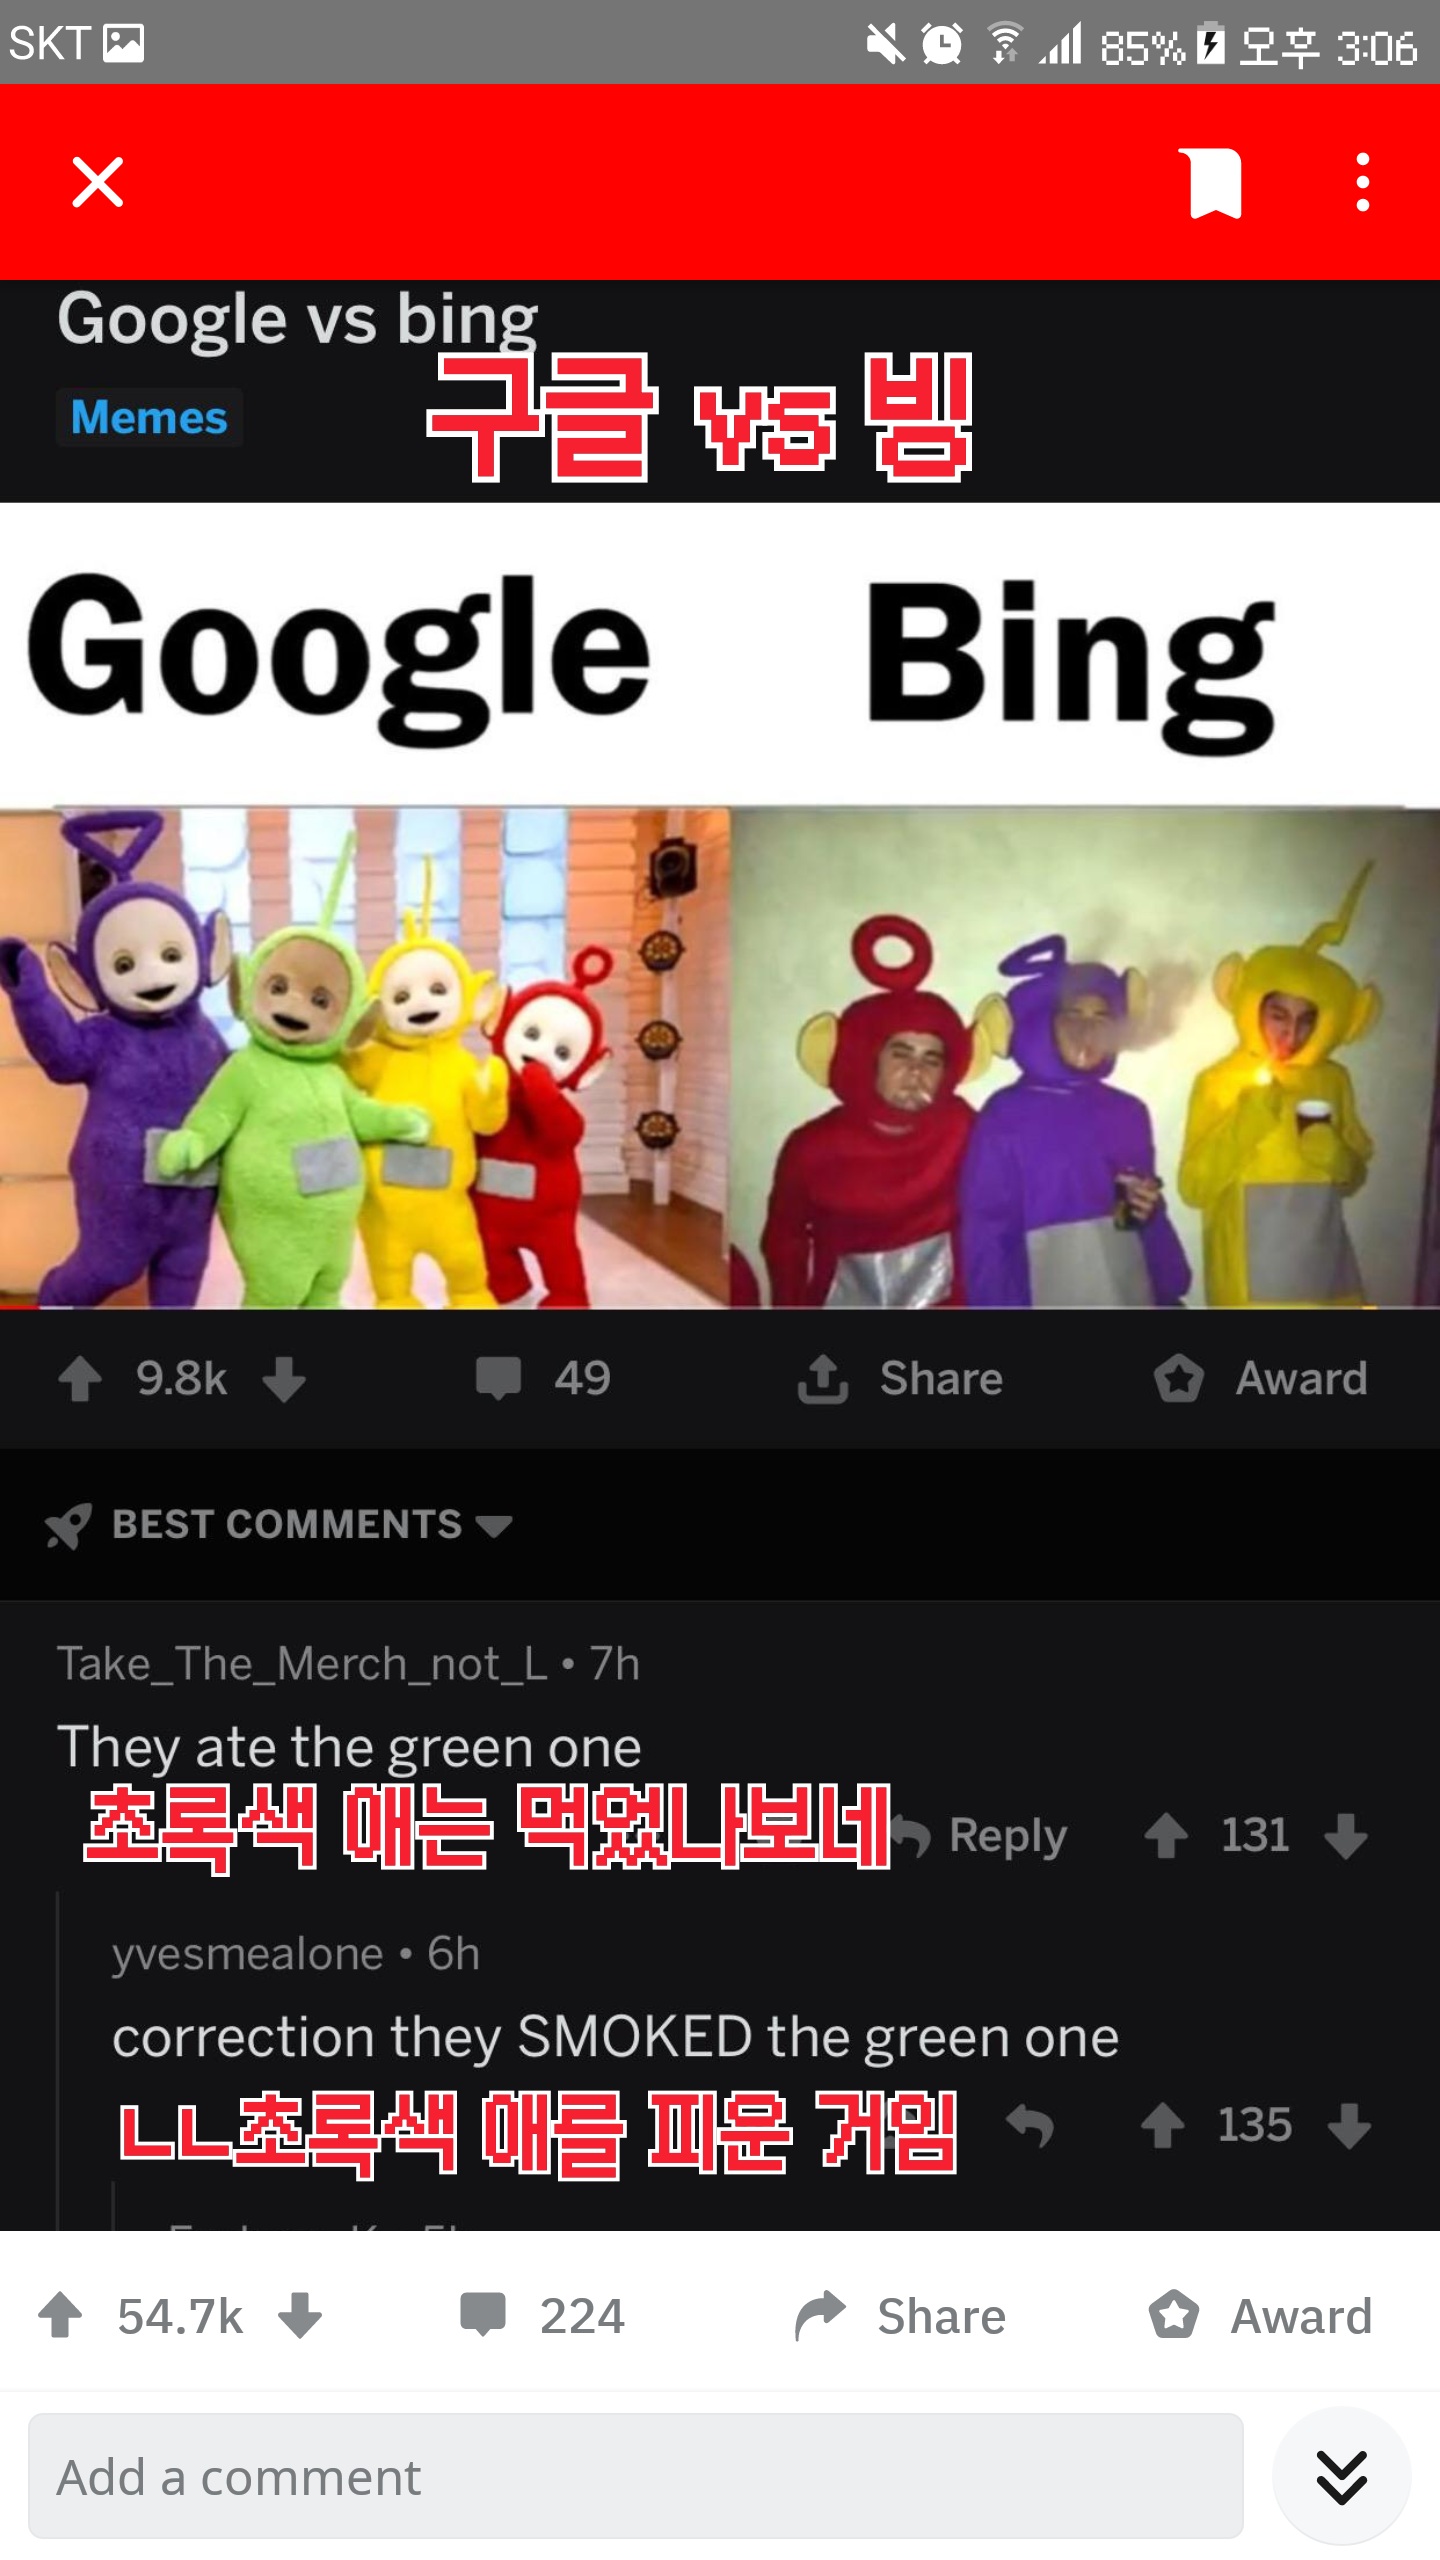This screenshot has width=1440, height=2560.
Task: Jump down with the double chevron button
Action: pos(1341,2476)
